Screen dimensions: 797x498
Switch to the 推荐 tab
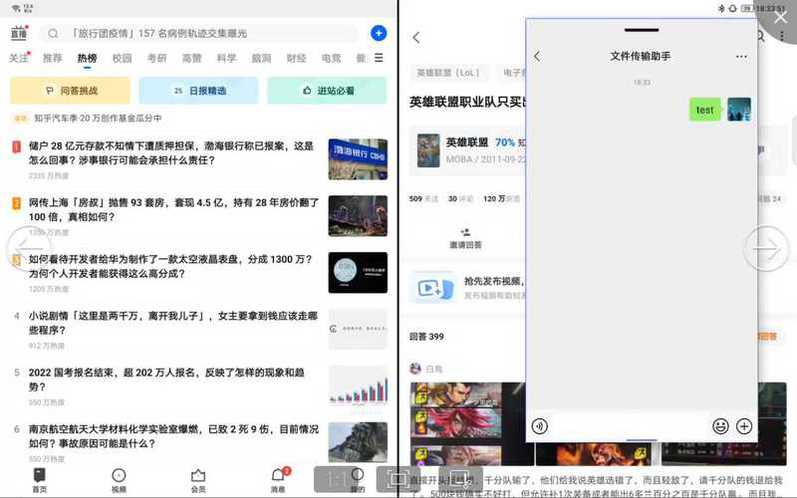[52, 58]
